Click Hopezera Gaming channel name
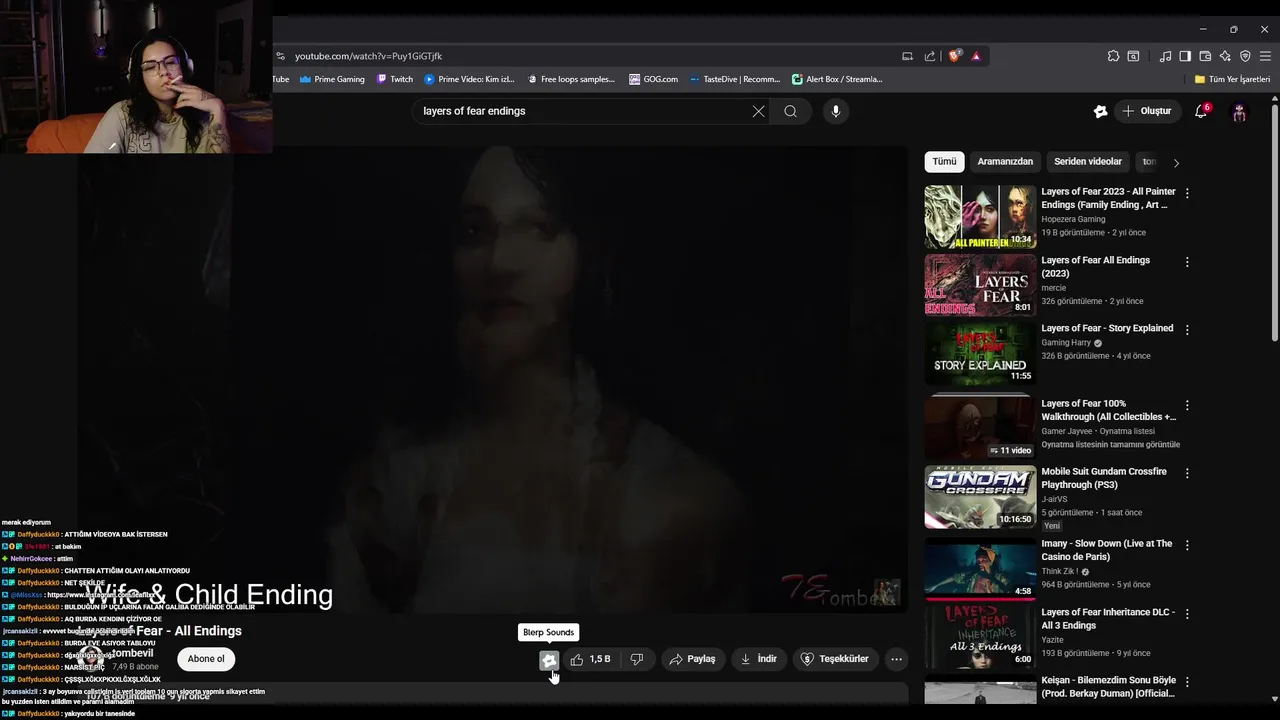The height and width of the screenshot is (720, 1280). tap(1073, 219)
